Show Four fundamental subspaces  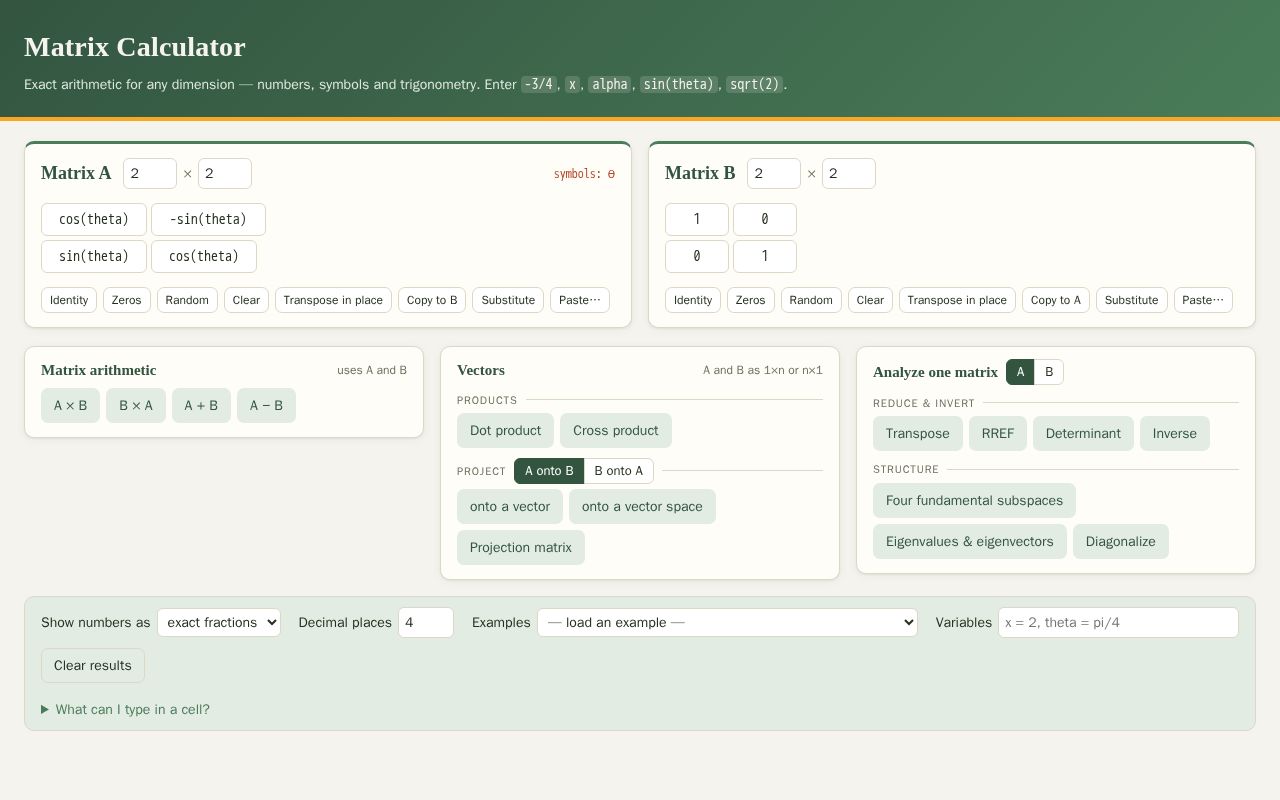(974, 500)
